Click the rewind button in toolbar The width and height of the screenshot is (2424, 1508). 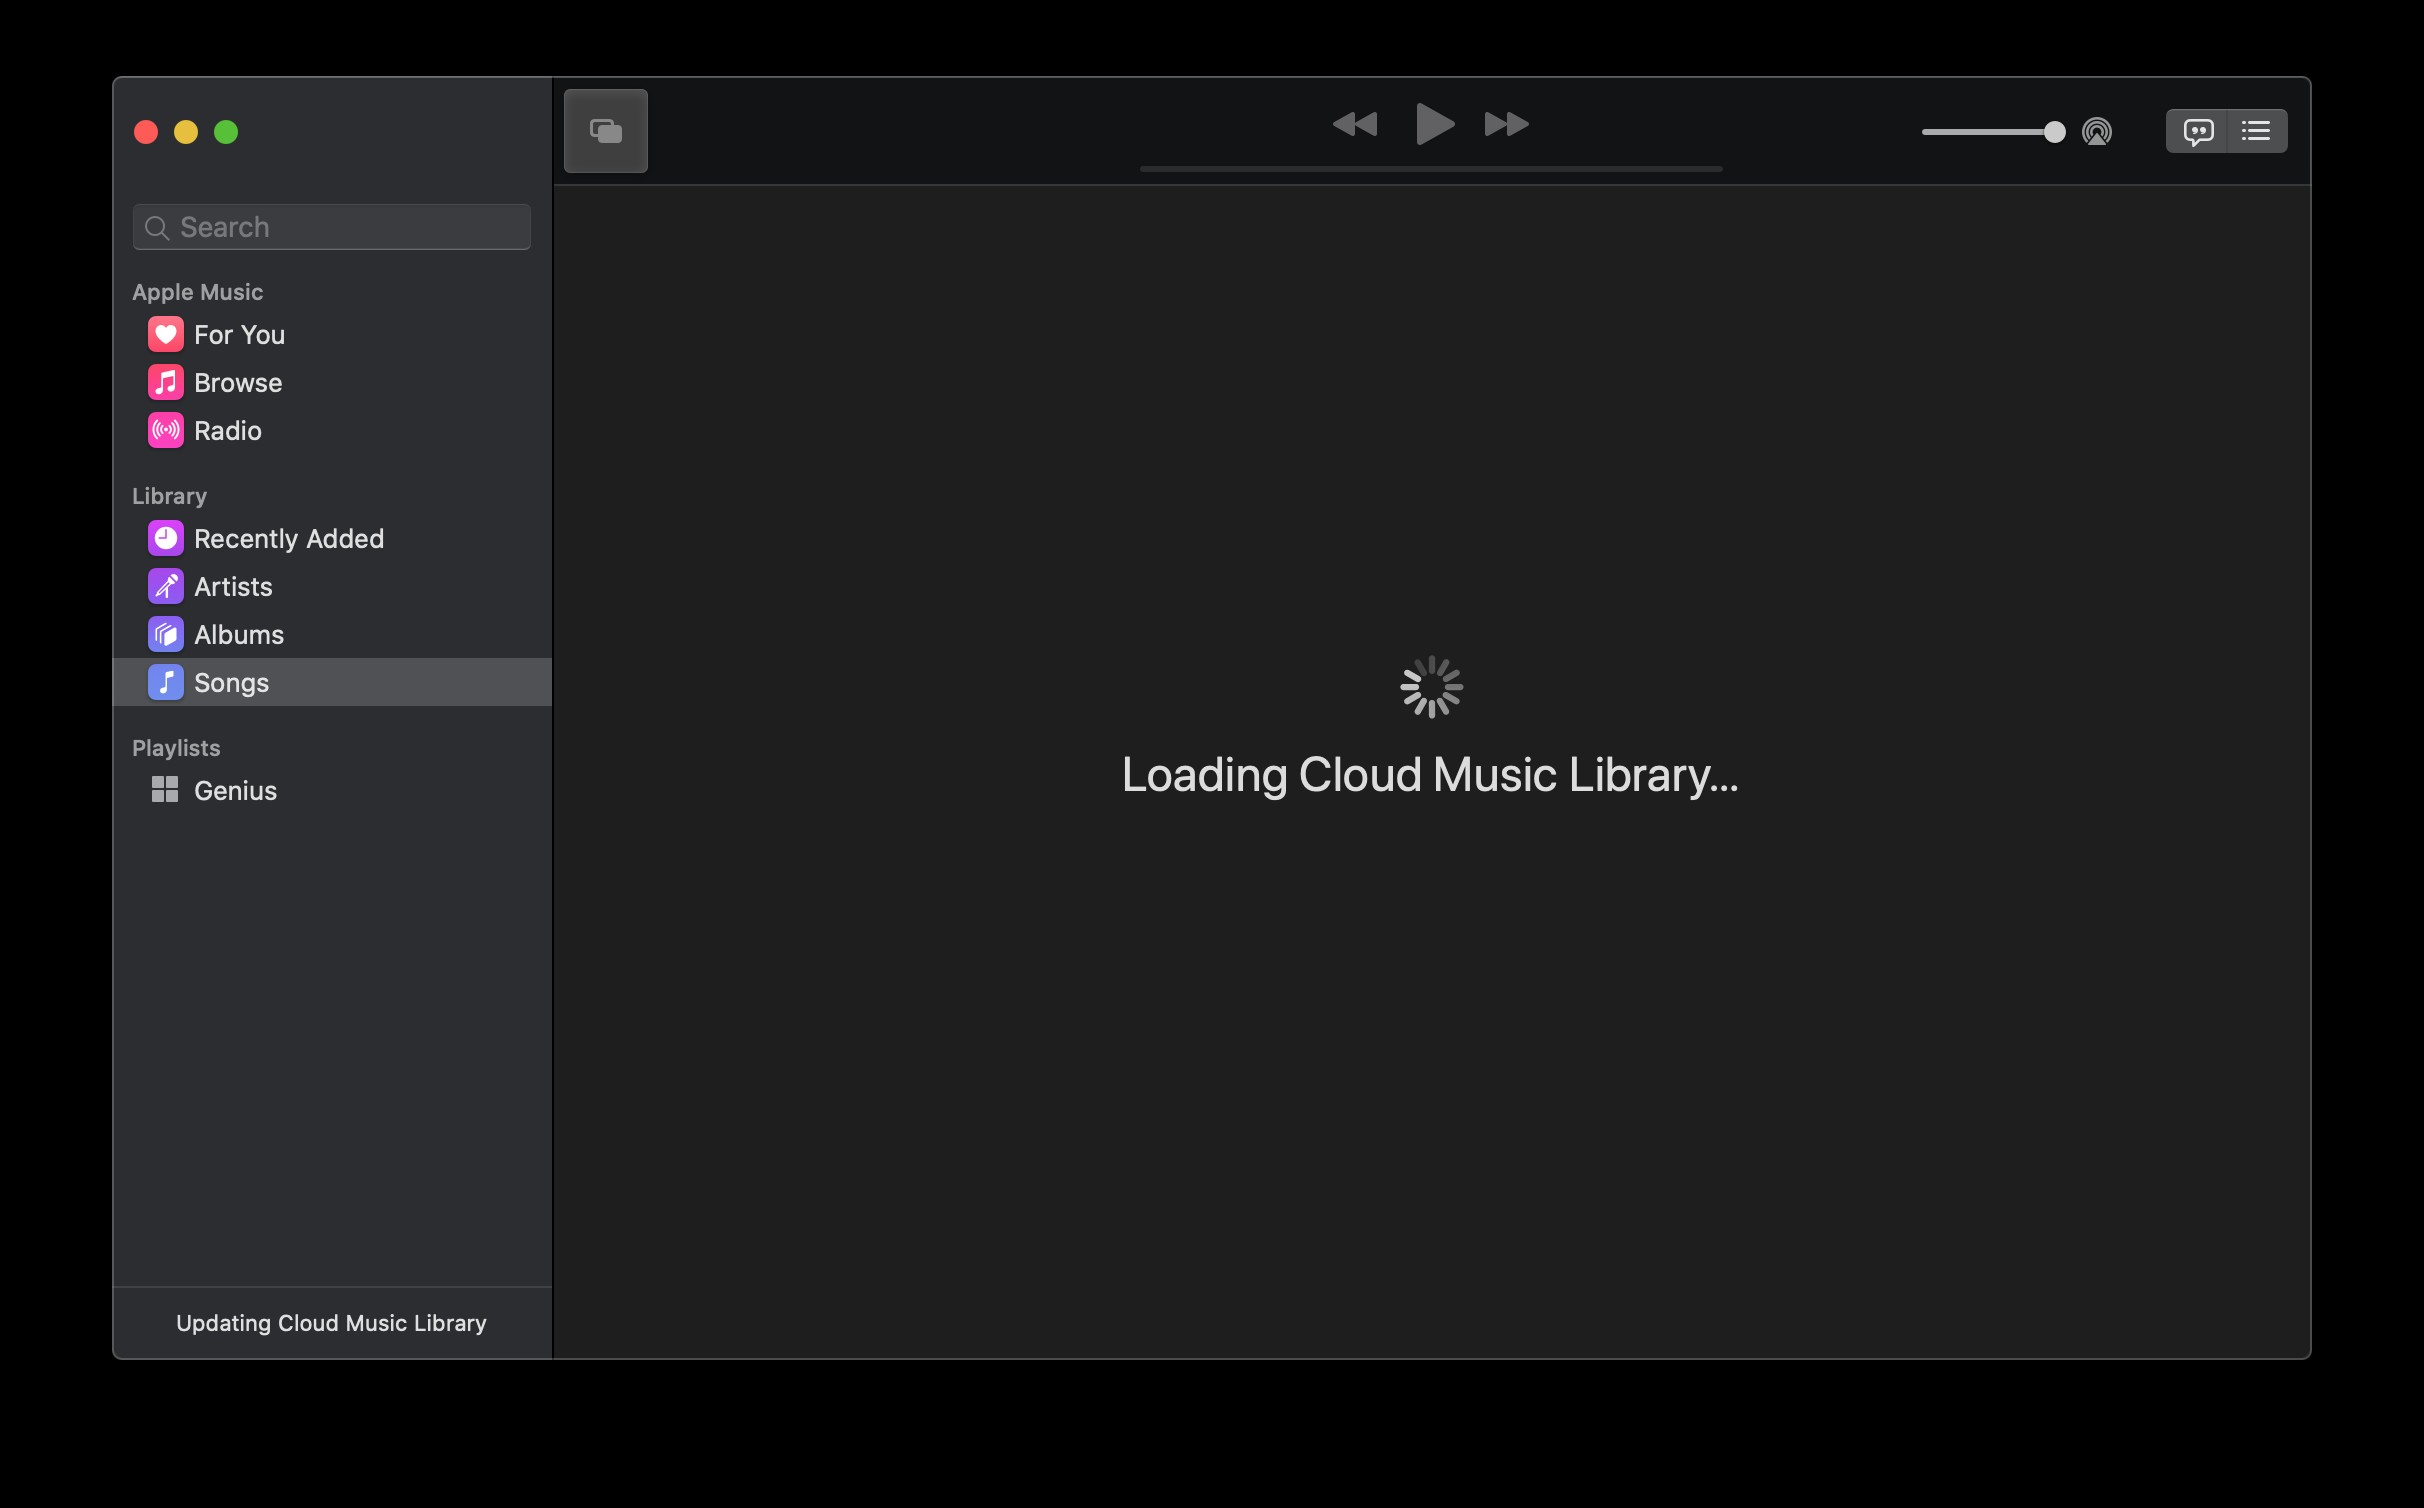(1353, 123)
